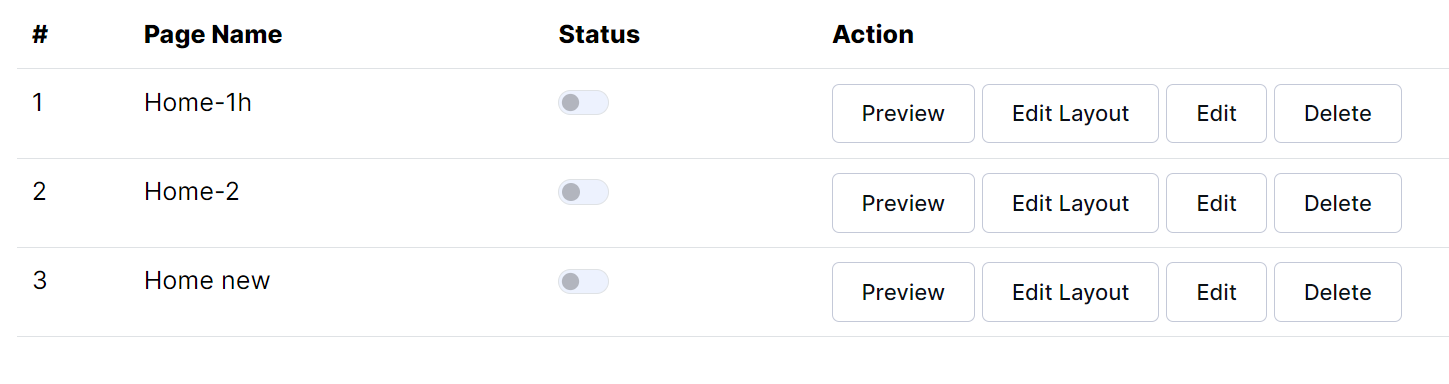Delete the Home-1h page
This screenshot has width=1449, height=384.
[x=1337, y=114]
